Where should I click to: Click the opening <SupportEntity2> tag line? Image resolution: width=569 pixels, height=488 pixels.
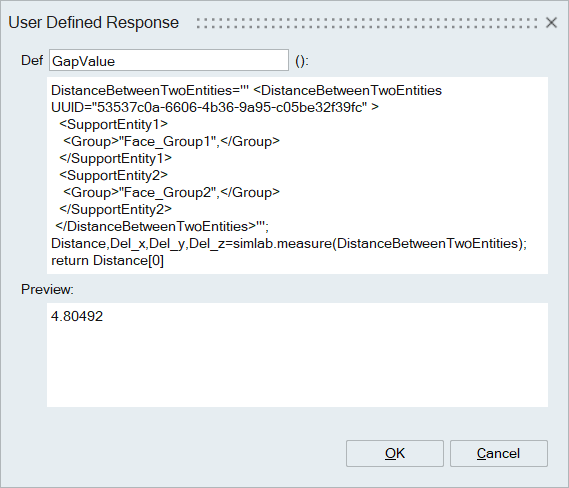113,175
